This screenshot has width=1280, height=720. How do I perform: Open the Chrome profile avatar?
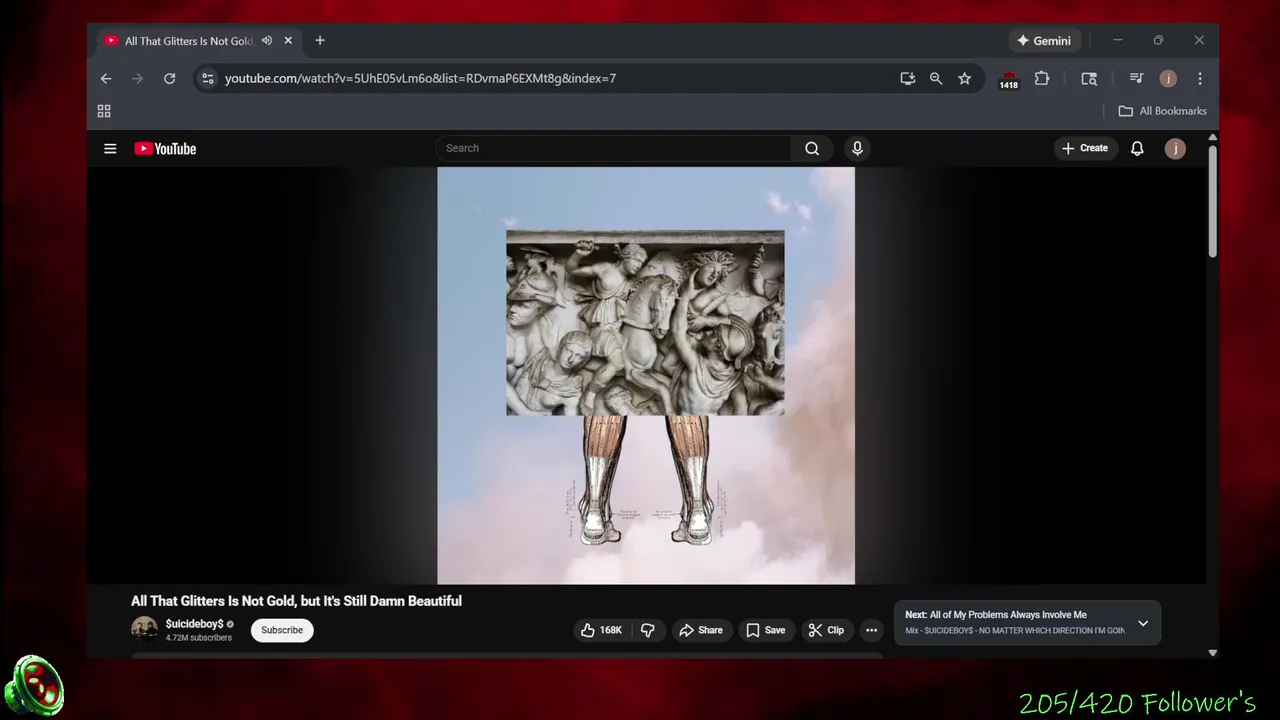click(x=1168, y=78)
